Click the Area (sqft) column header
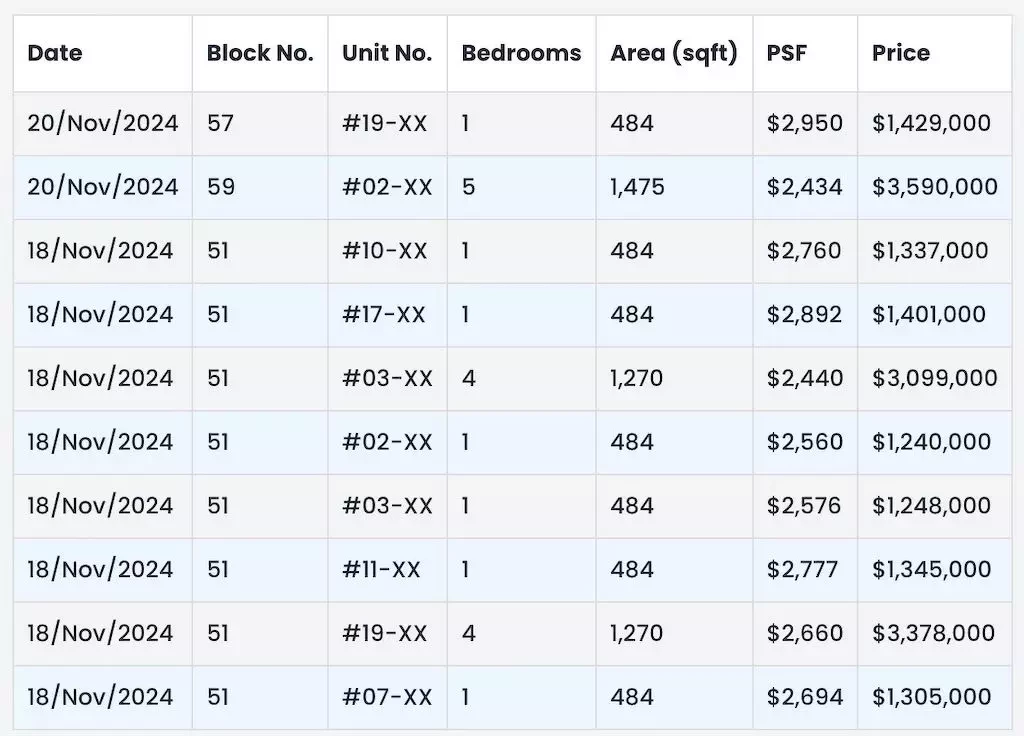Image resolution: width=1024 pixels, height=736 pixels. pos(674,54)
